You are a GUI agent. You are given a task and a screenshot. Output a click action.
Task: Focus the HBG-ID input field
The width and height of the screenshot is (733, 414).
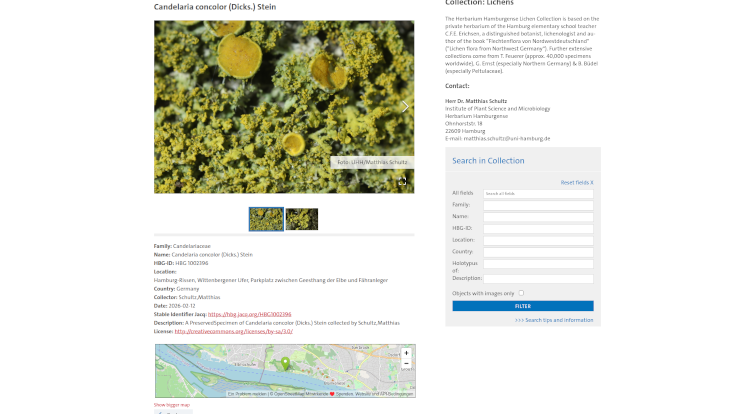pyautogui.click(x=538, y=228)
